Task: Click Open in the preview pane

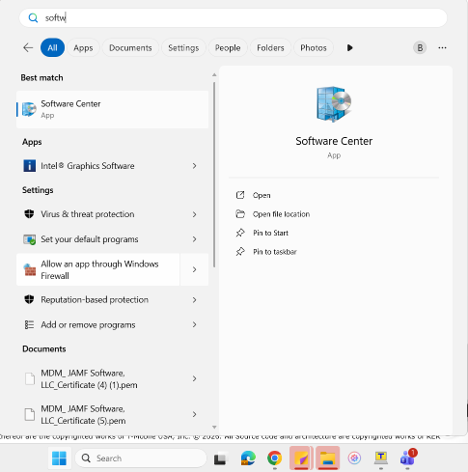Action: click(261, 195)
